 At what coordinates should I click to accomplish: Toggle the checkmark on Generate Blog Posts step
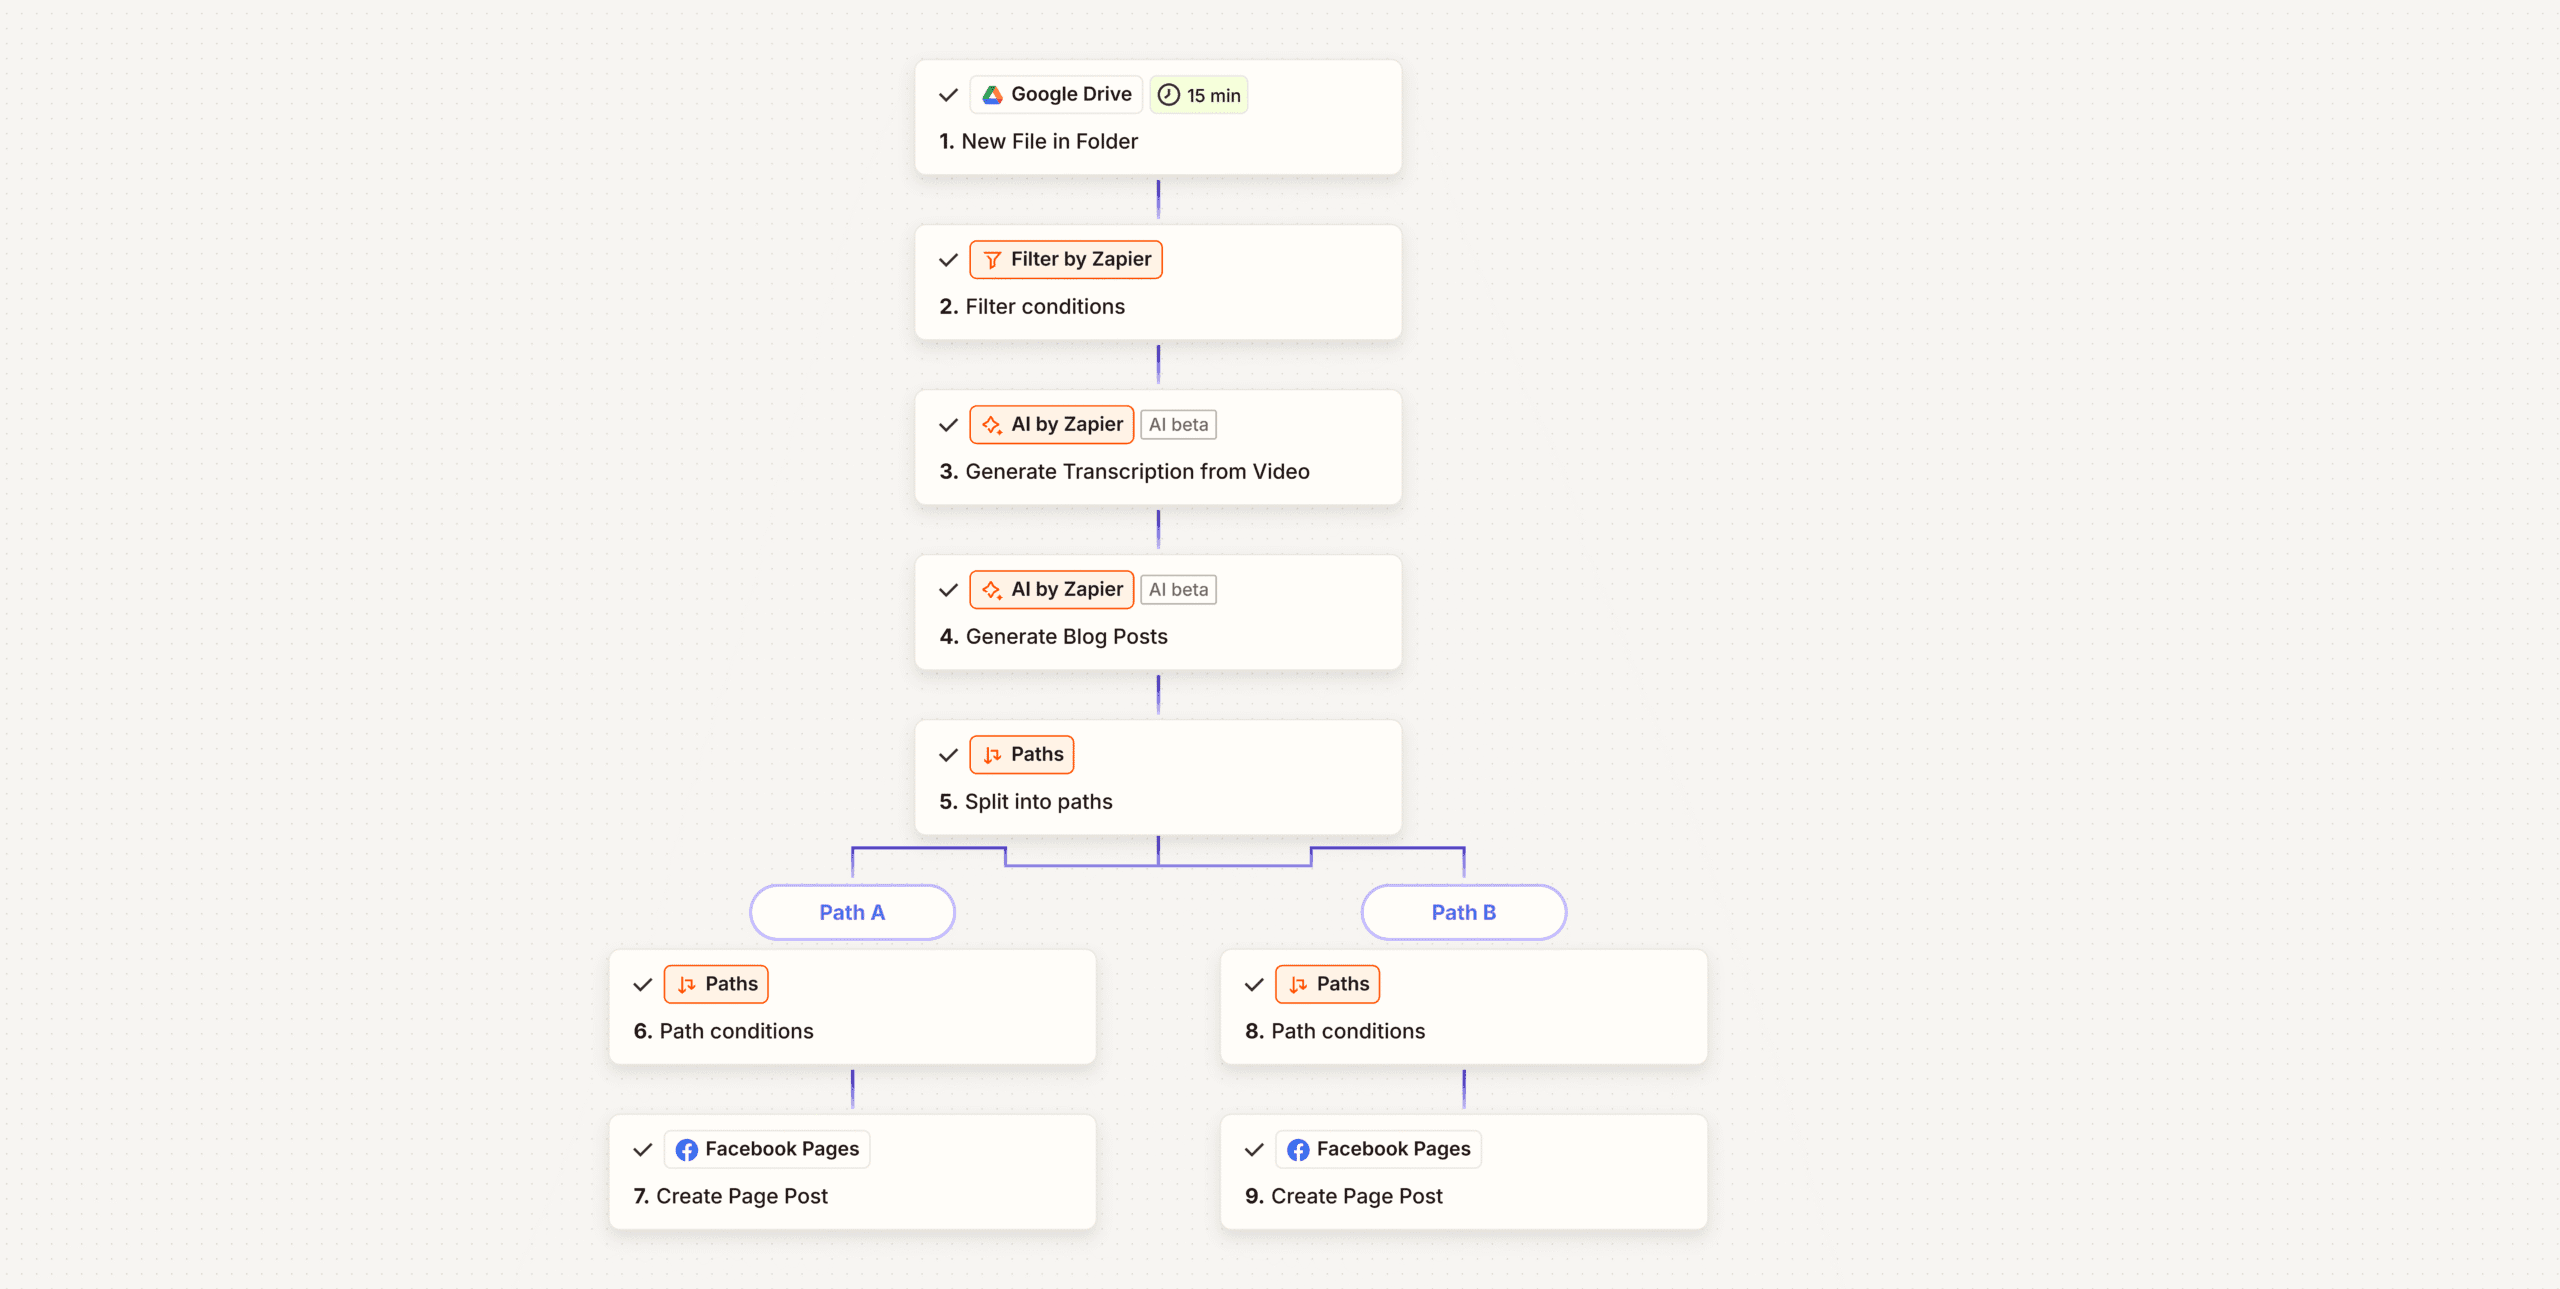point(948,590)
